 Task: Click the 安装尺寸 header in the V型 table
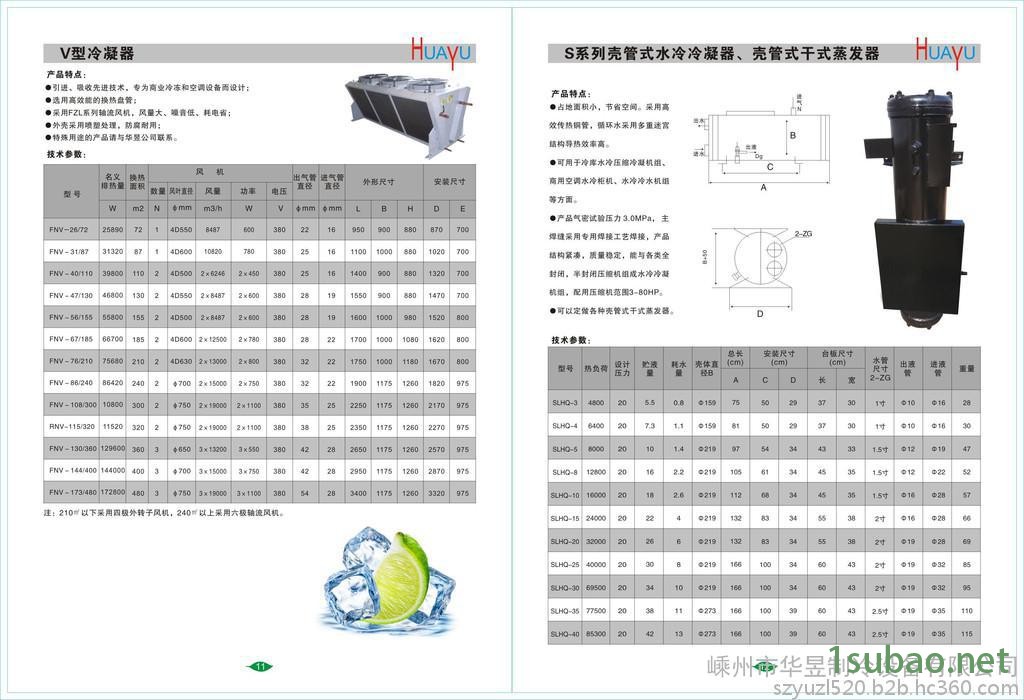tap(449, 182)
